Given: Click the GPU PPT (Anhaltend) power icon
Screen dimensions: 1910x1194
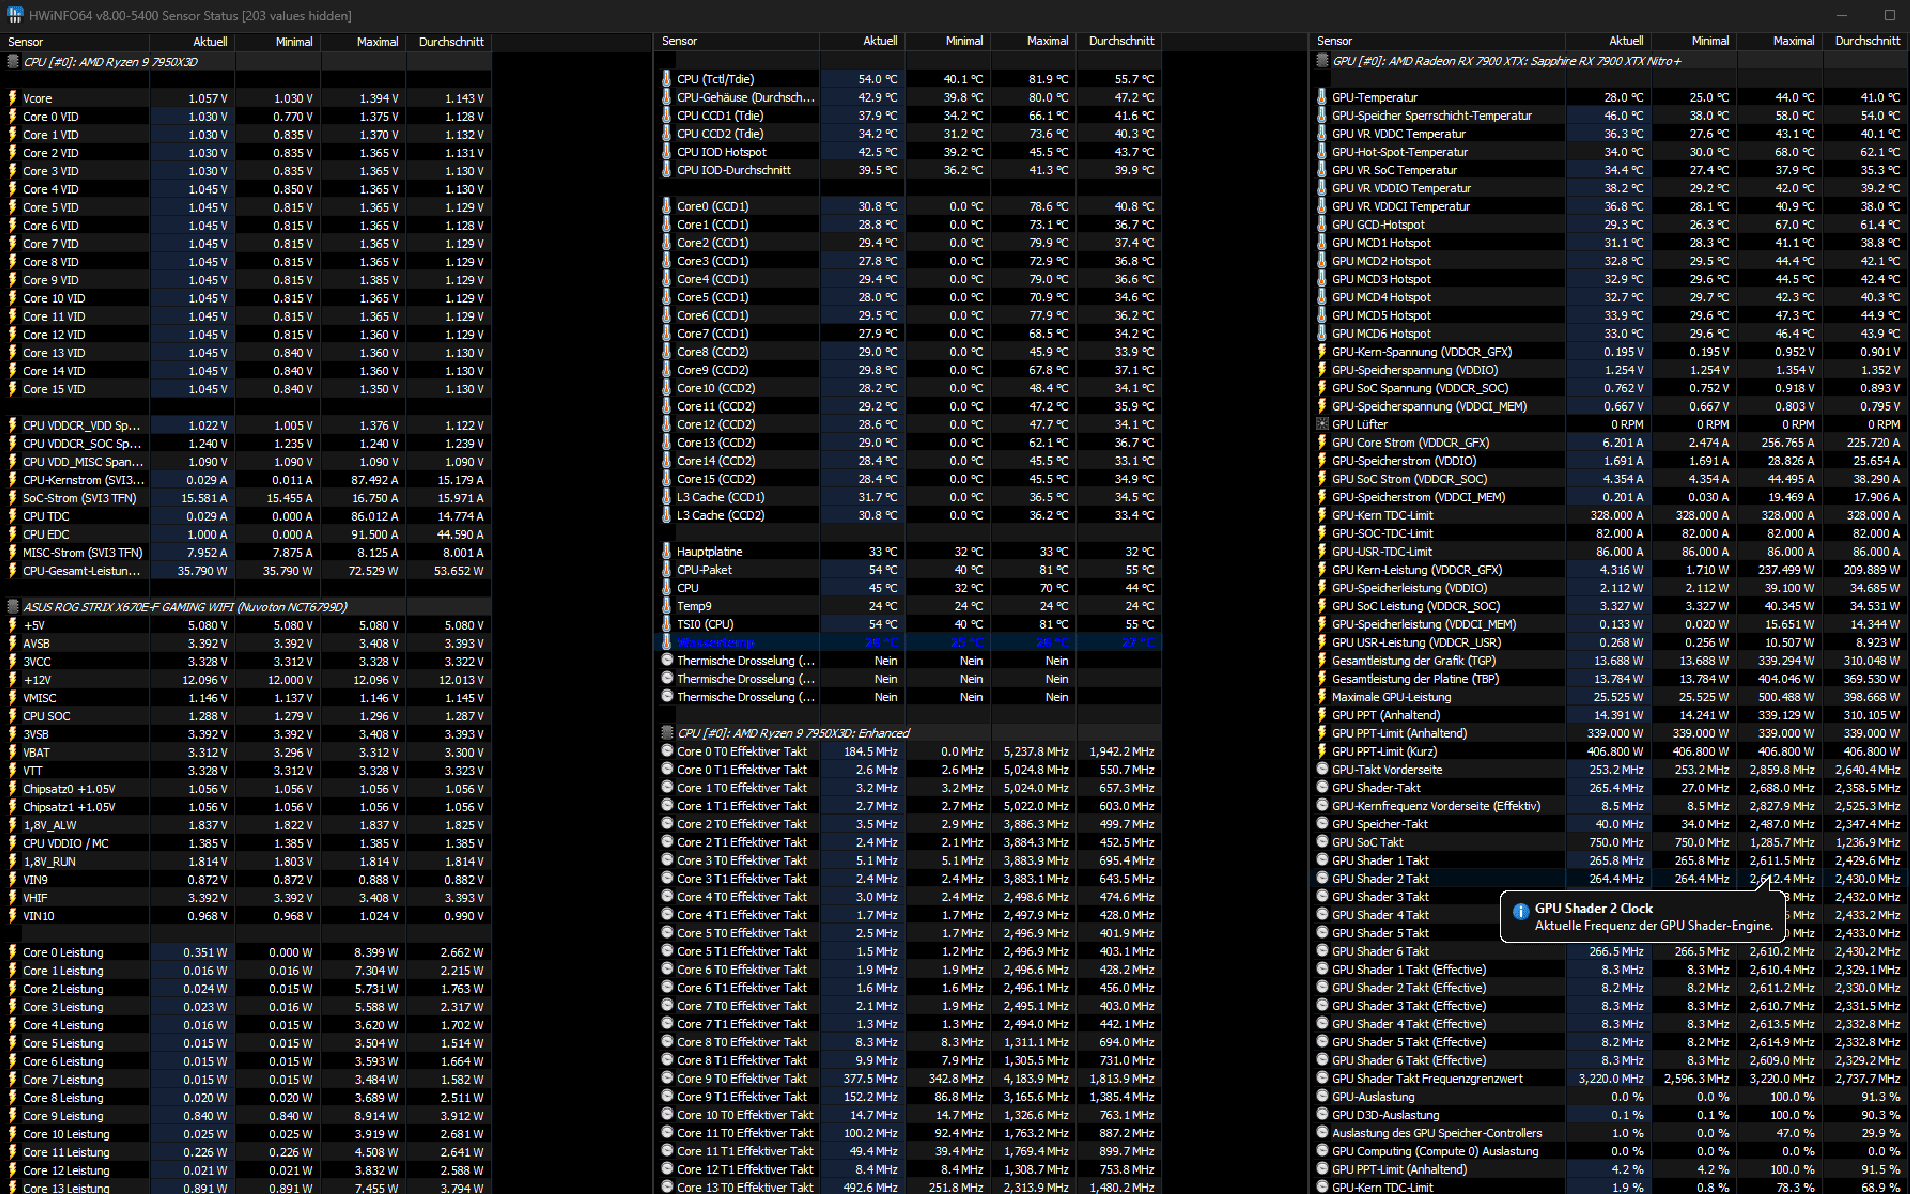Looking at the screenshot, I should (x=1322, y=715).
